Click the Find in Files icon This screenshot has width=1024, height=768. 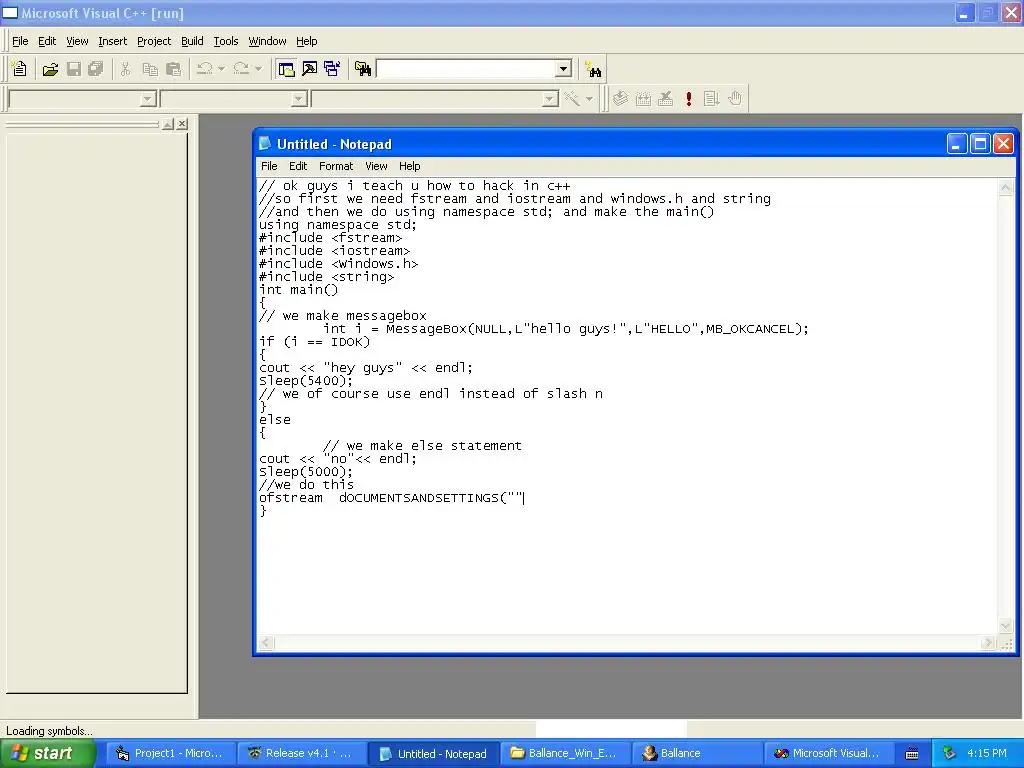363,69
